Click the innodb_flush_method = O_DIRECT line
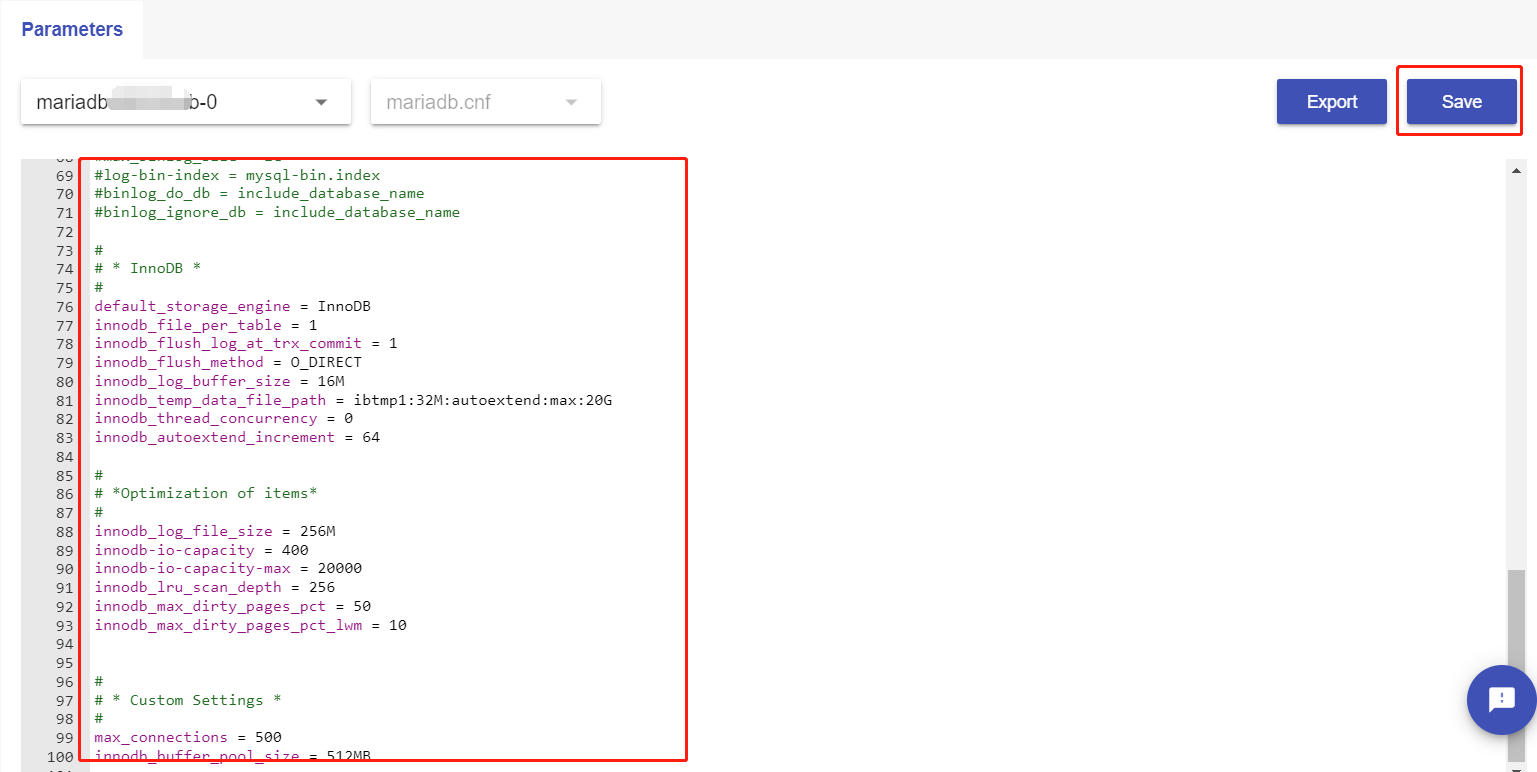The image size is (1537, 772). coord(228,362)
